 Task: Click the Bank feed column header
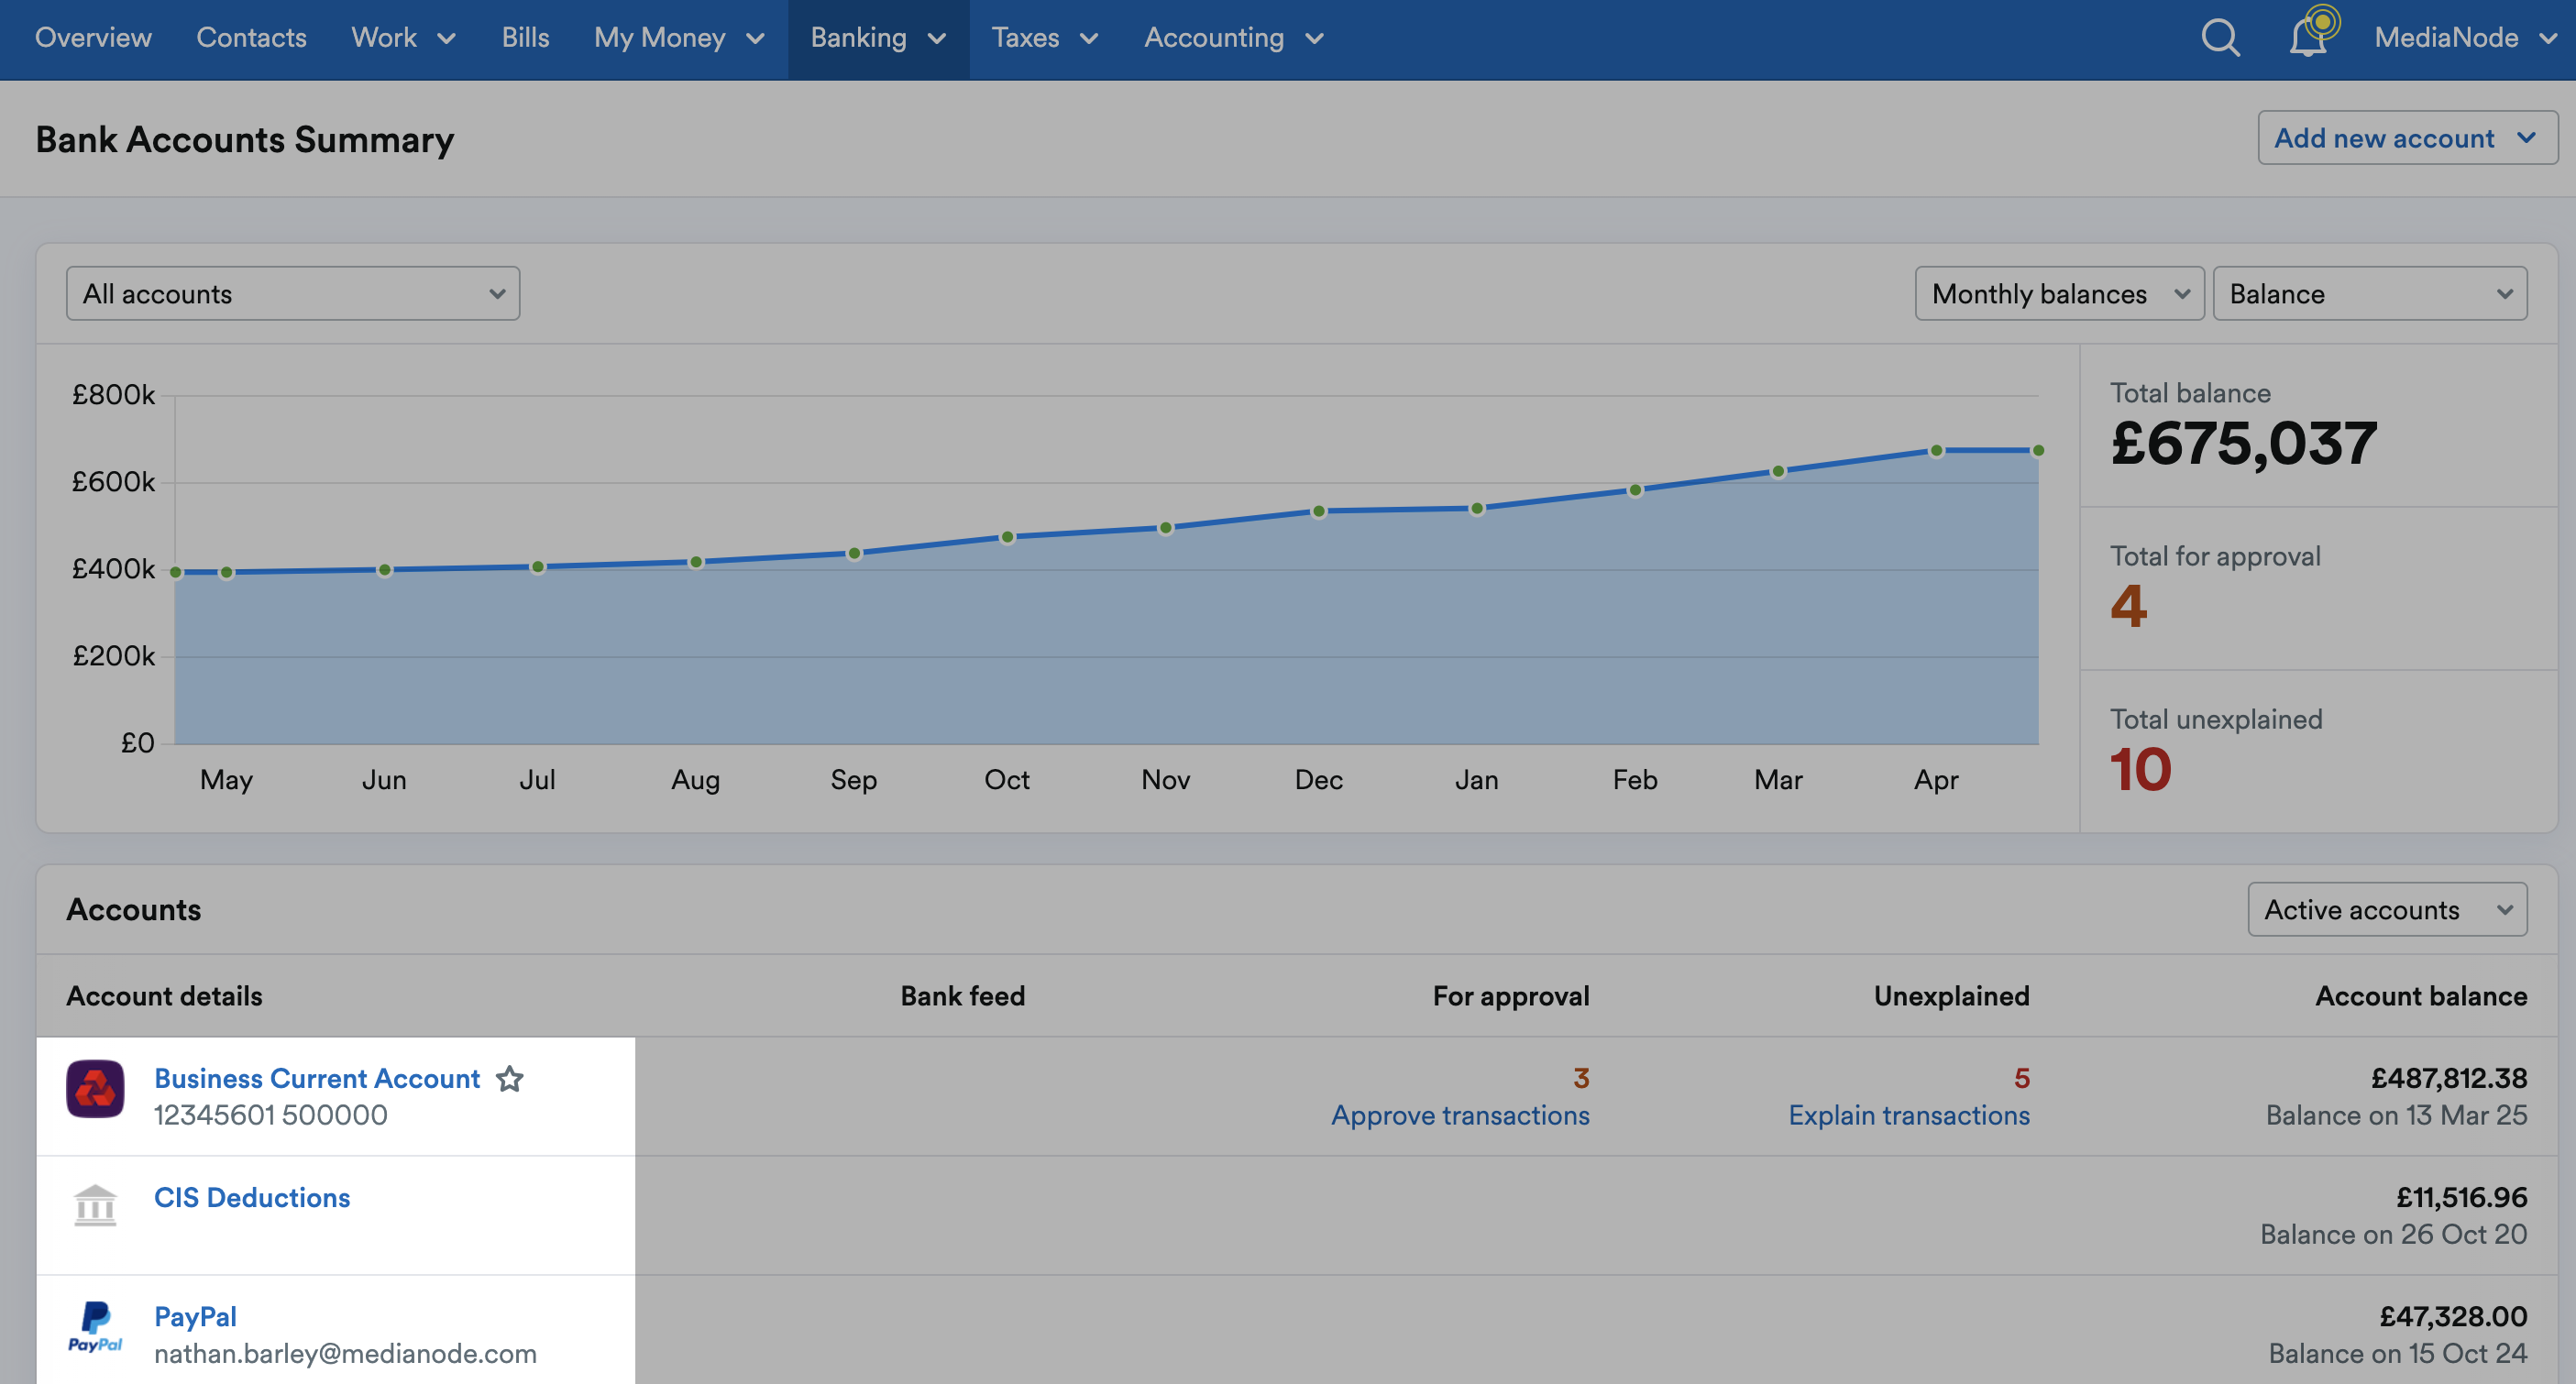(962, 996)
